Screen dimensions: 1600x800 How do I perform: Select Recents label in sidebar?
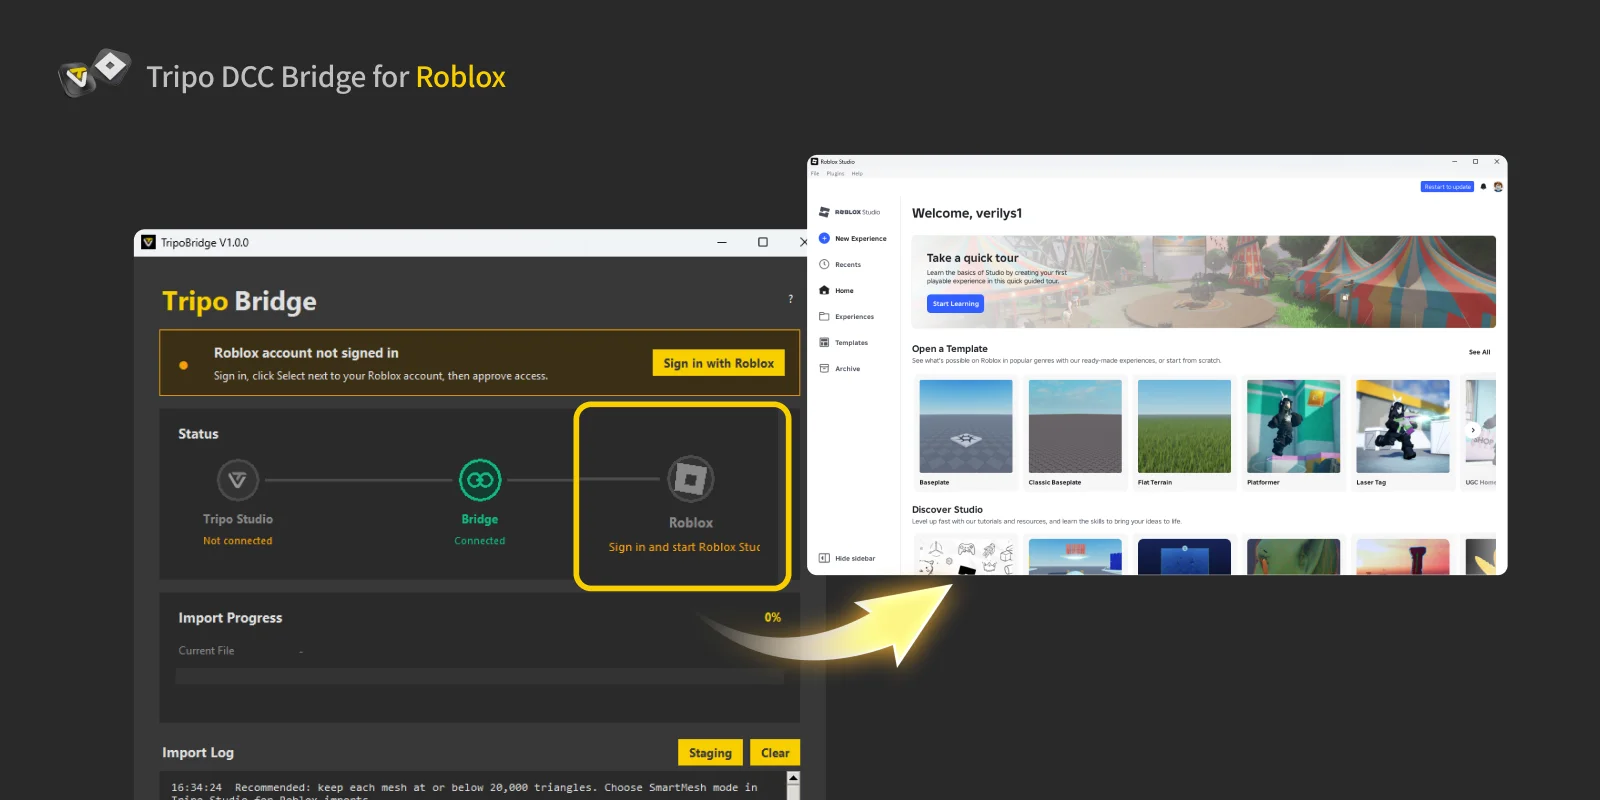pos(848,264)
